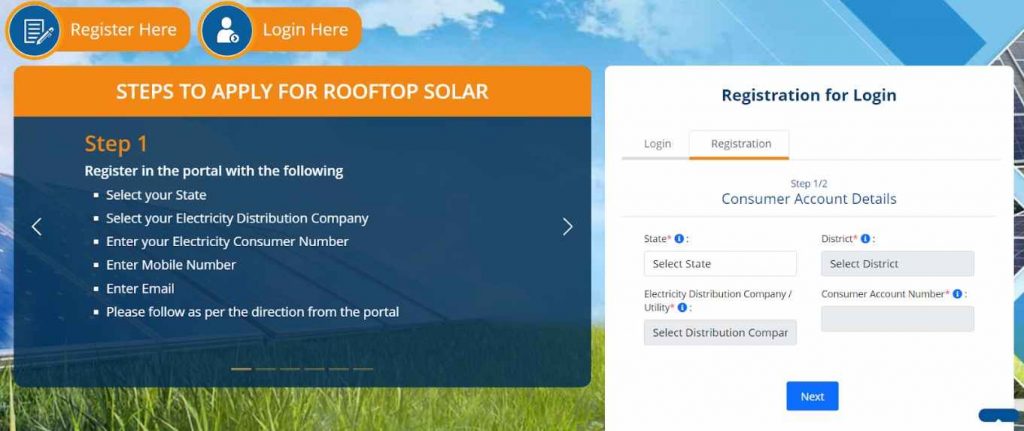
Task: Select the first carousel slide indicator
Action: (241, 369)
